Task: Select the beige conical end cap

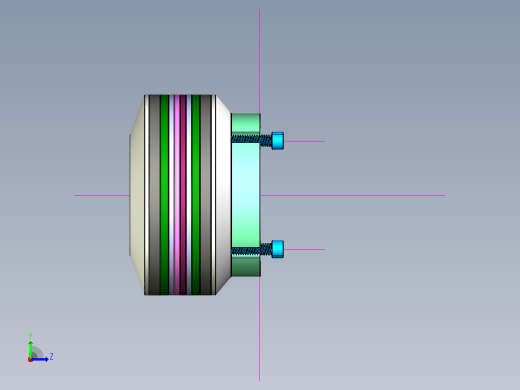Action: tap(137, 195)
